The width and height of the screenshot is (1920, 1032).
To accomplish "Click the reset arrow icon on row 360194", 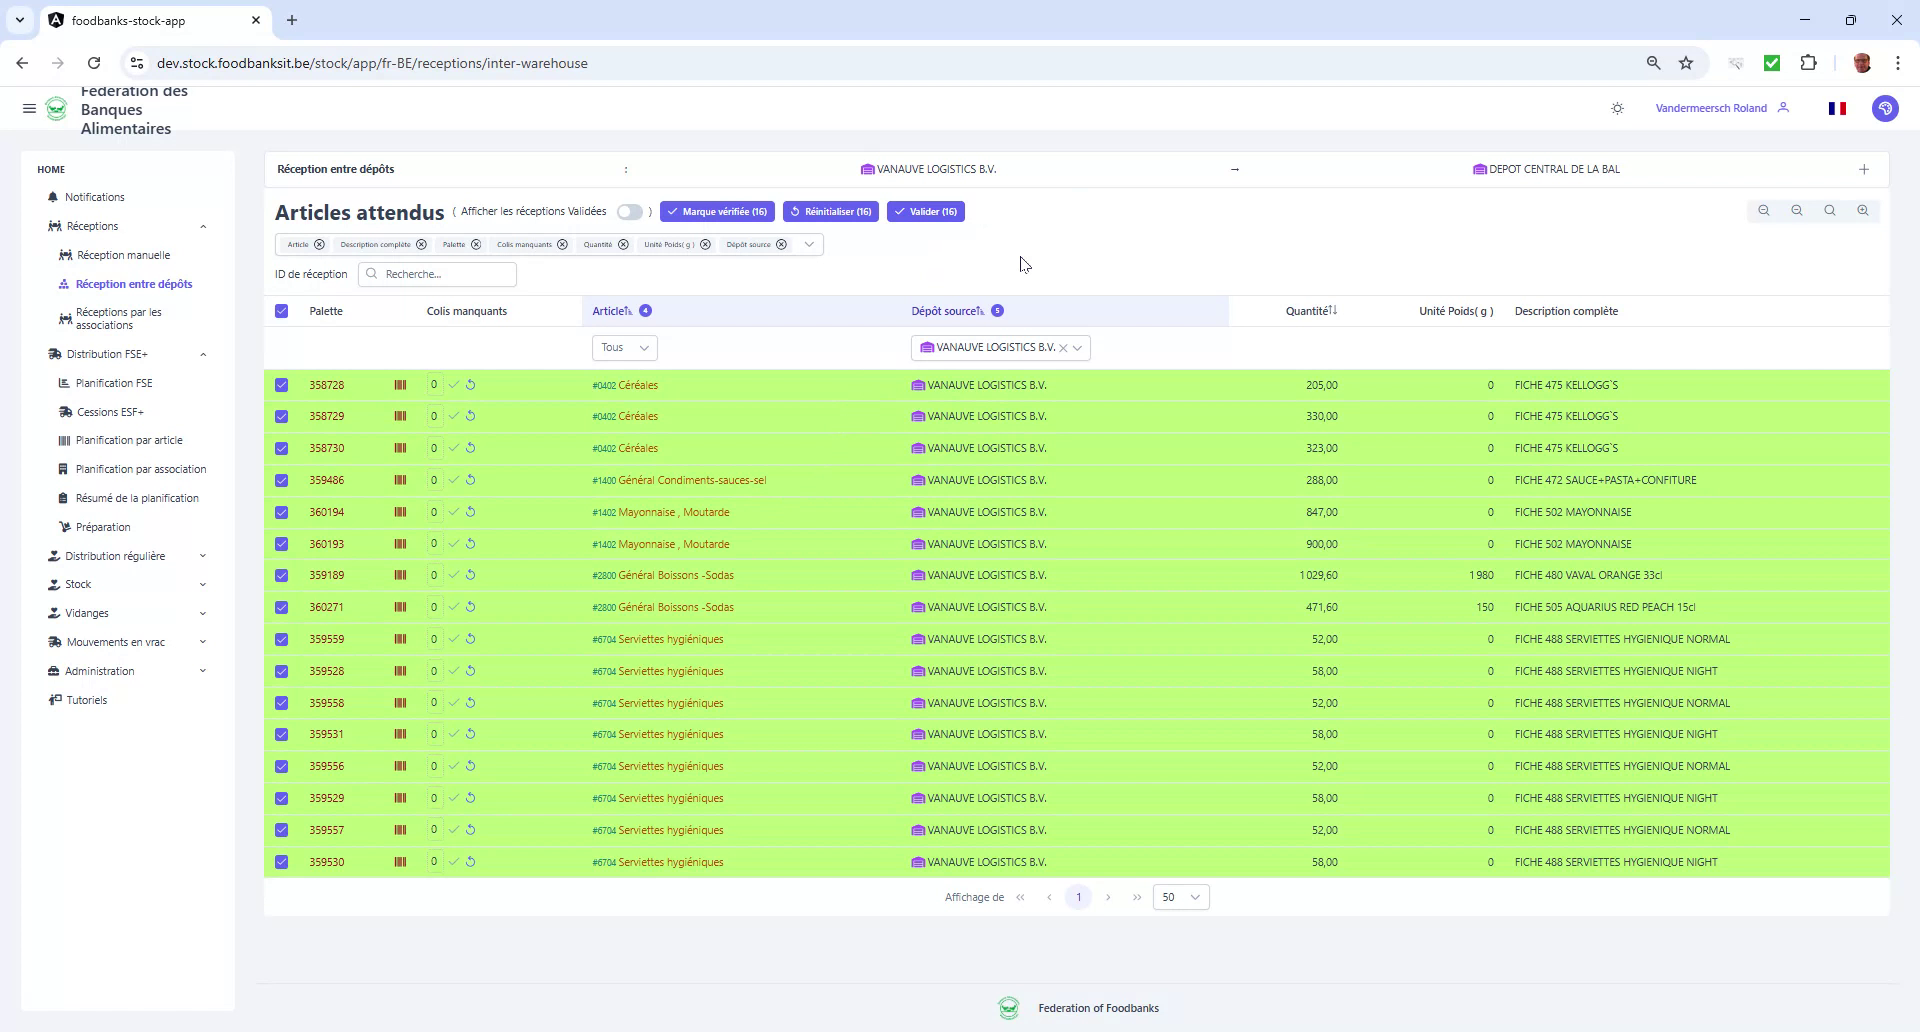I will [x=471, y=512].
